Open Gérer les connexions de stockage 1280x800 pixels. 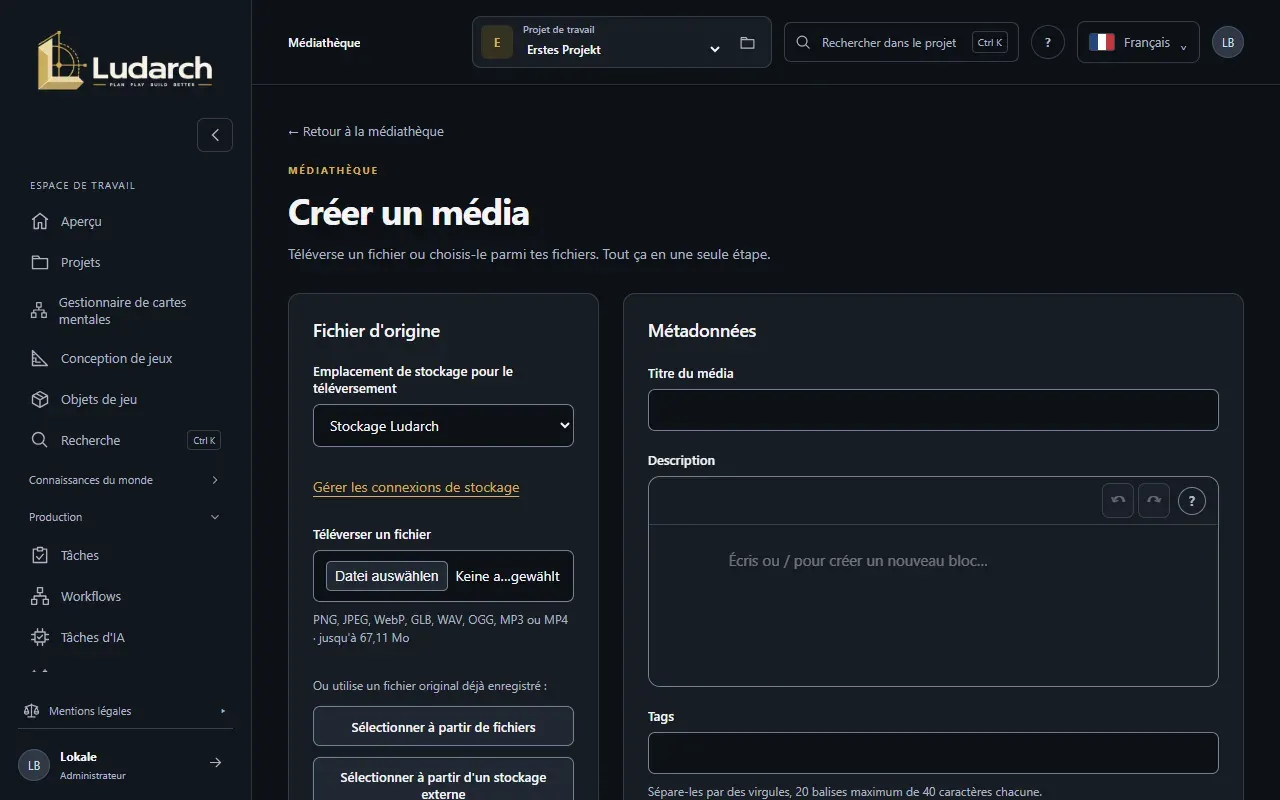click(x=416, y=488)
